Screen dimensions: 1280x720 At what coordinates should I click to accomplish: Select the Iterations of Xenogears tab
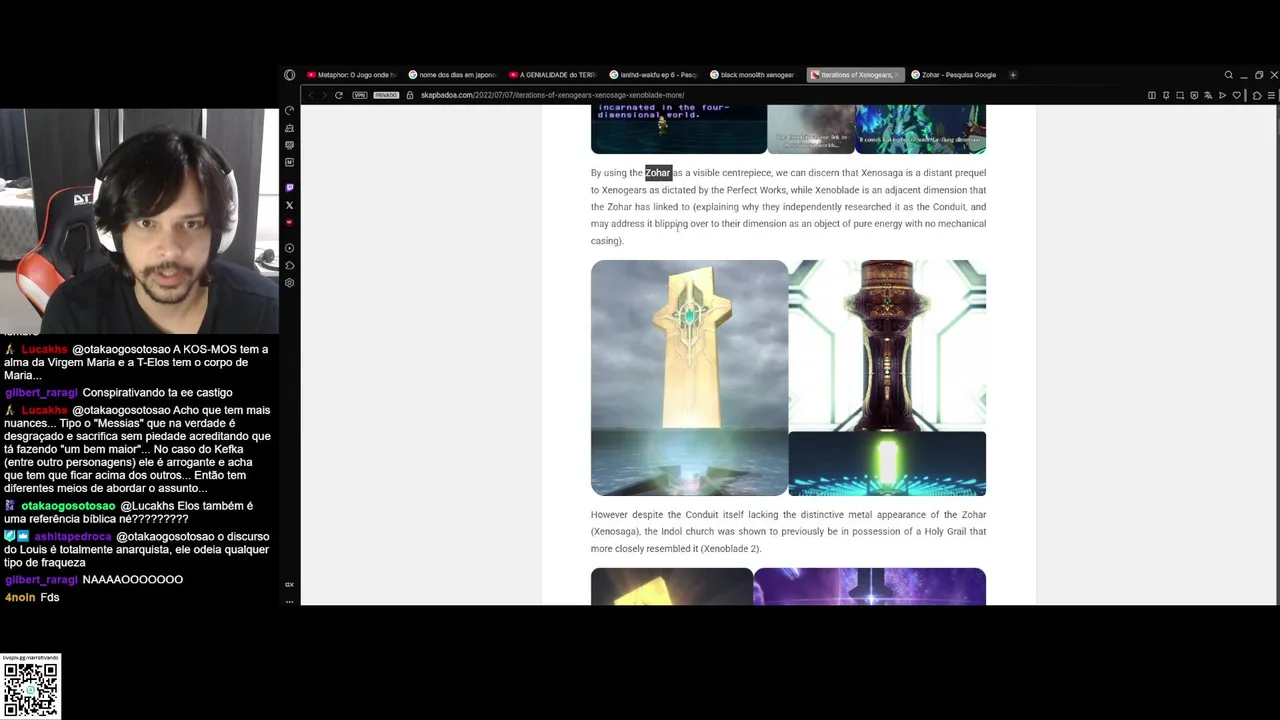[855, 75]
